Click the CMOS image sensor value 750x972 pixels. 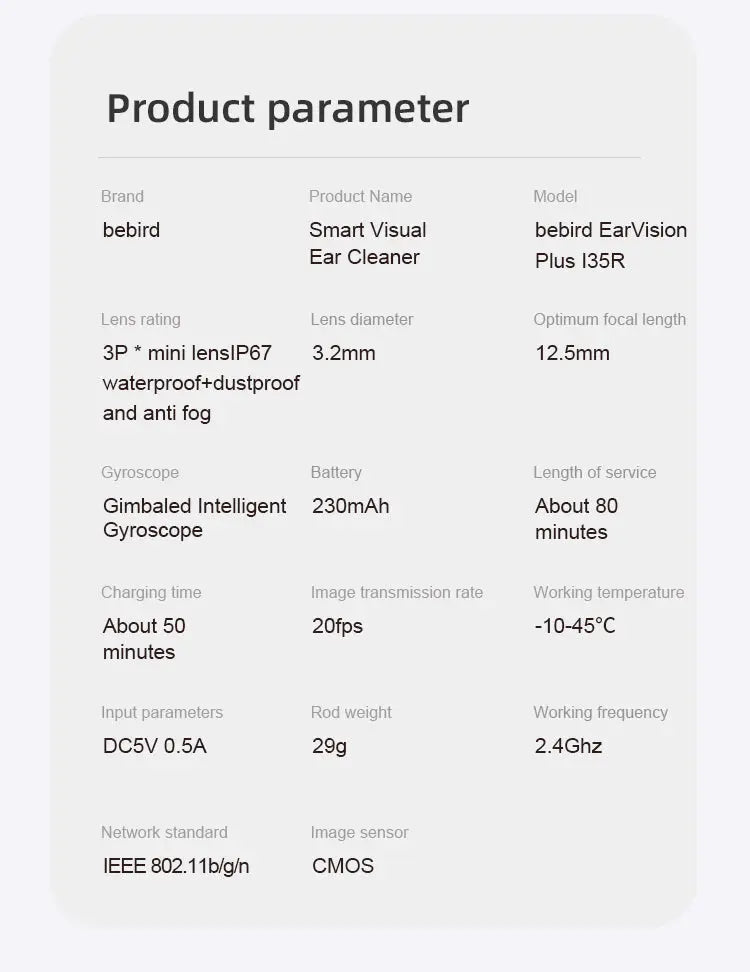(343, 866)
